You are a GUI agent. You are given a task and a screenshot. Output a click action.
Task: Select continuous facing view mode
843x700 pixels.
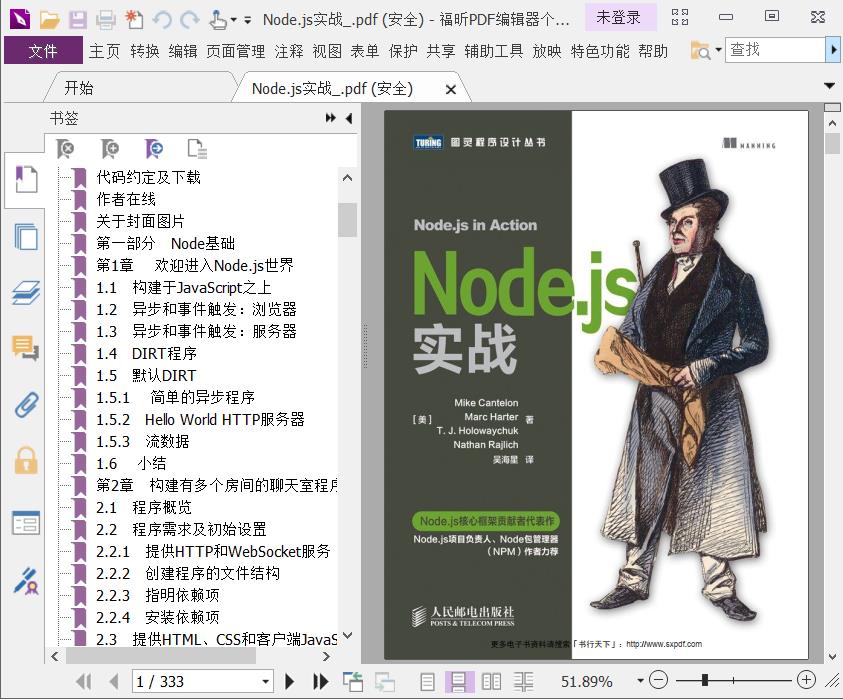tap(523, 682)
